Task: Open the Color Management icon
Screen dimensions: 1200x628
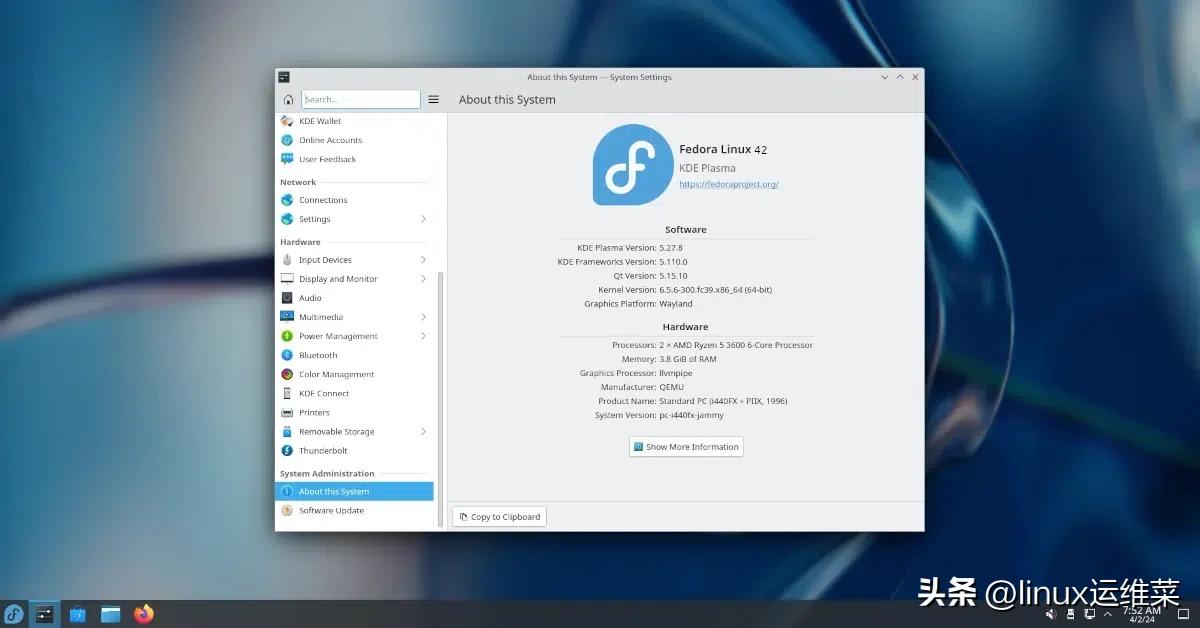Action: tap(287, 375)
